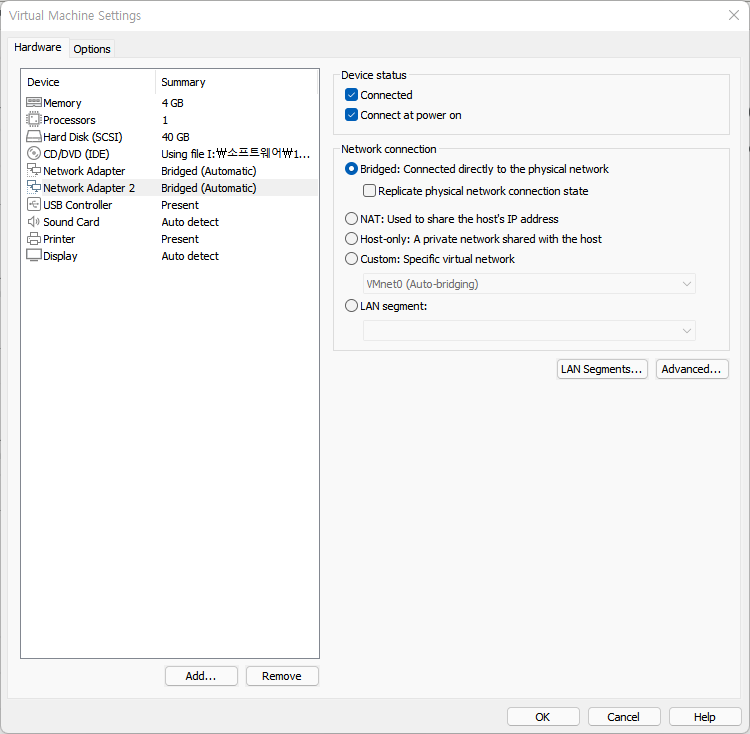Click the Display monitor icon
The height and width of the screenshot is (734, 750).
[x=33, y=255]
